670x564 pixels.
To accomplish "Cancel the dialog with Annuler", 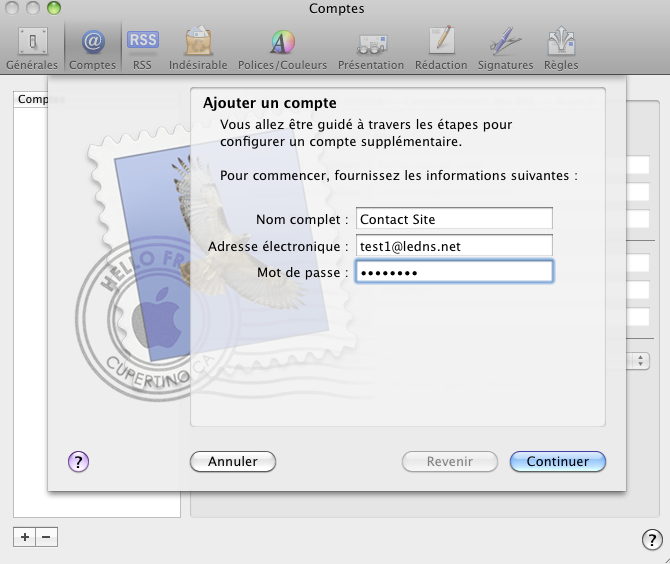I will click(233, 461).
